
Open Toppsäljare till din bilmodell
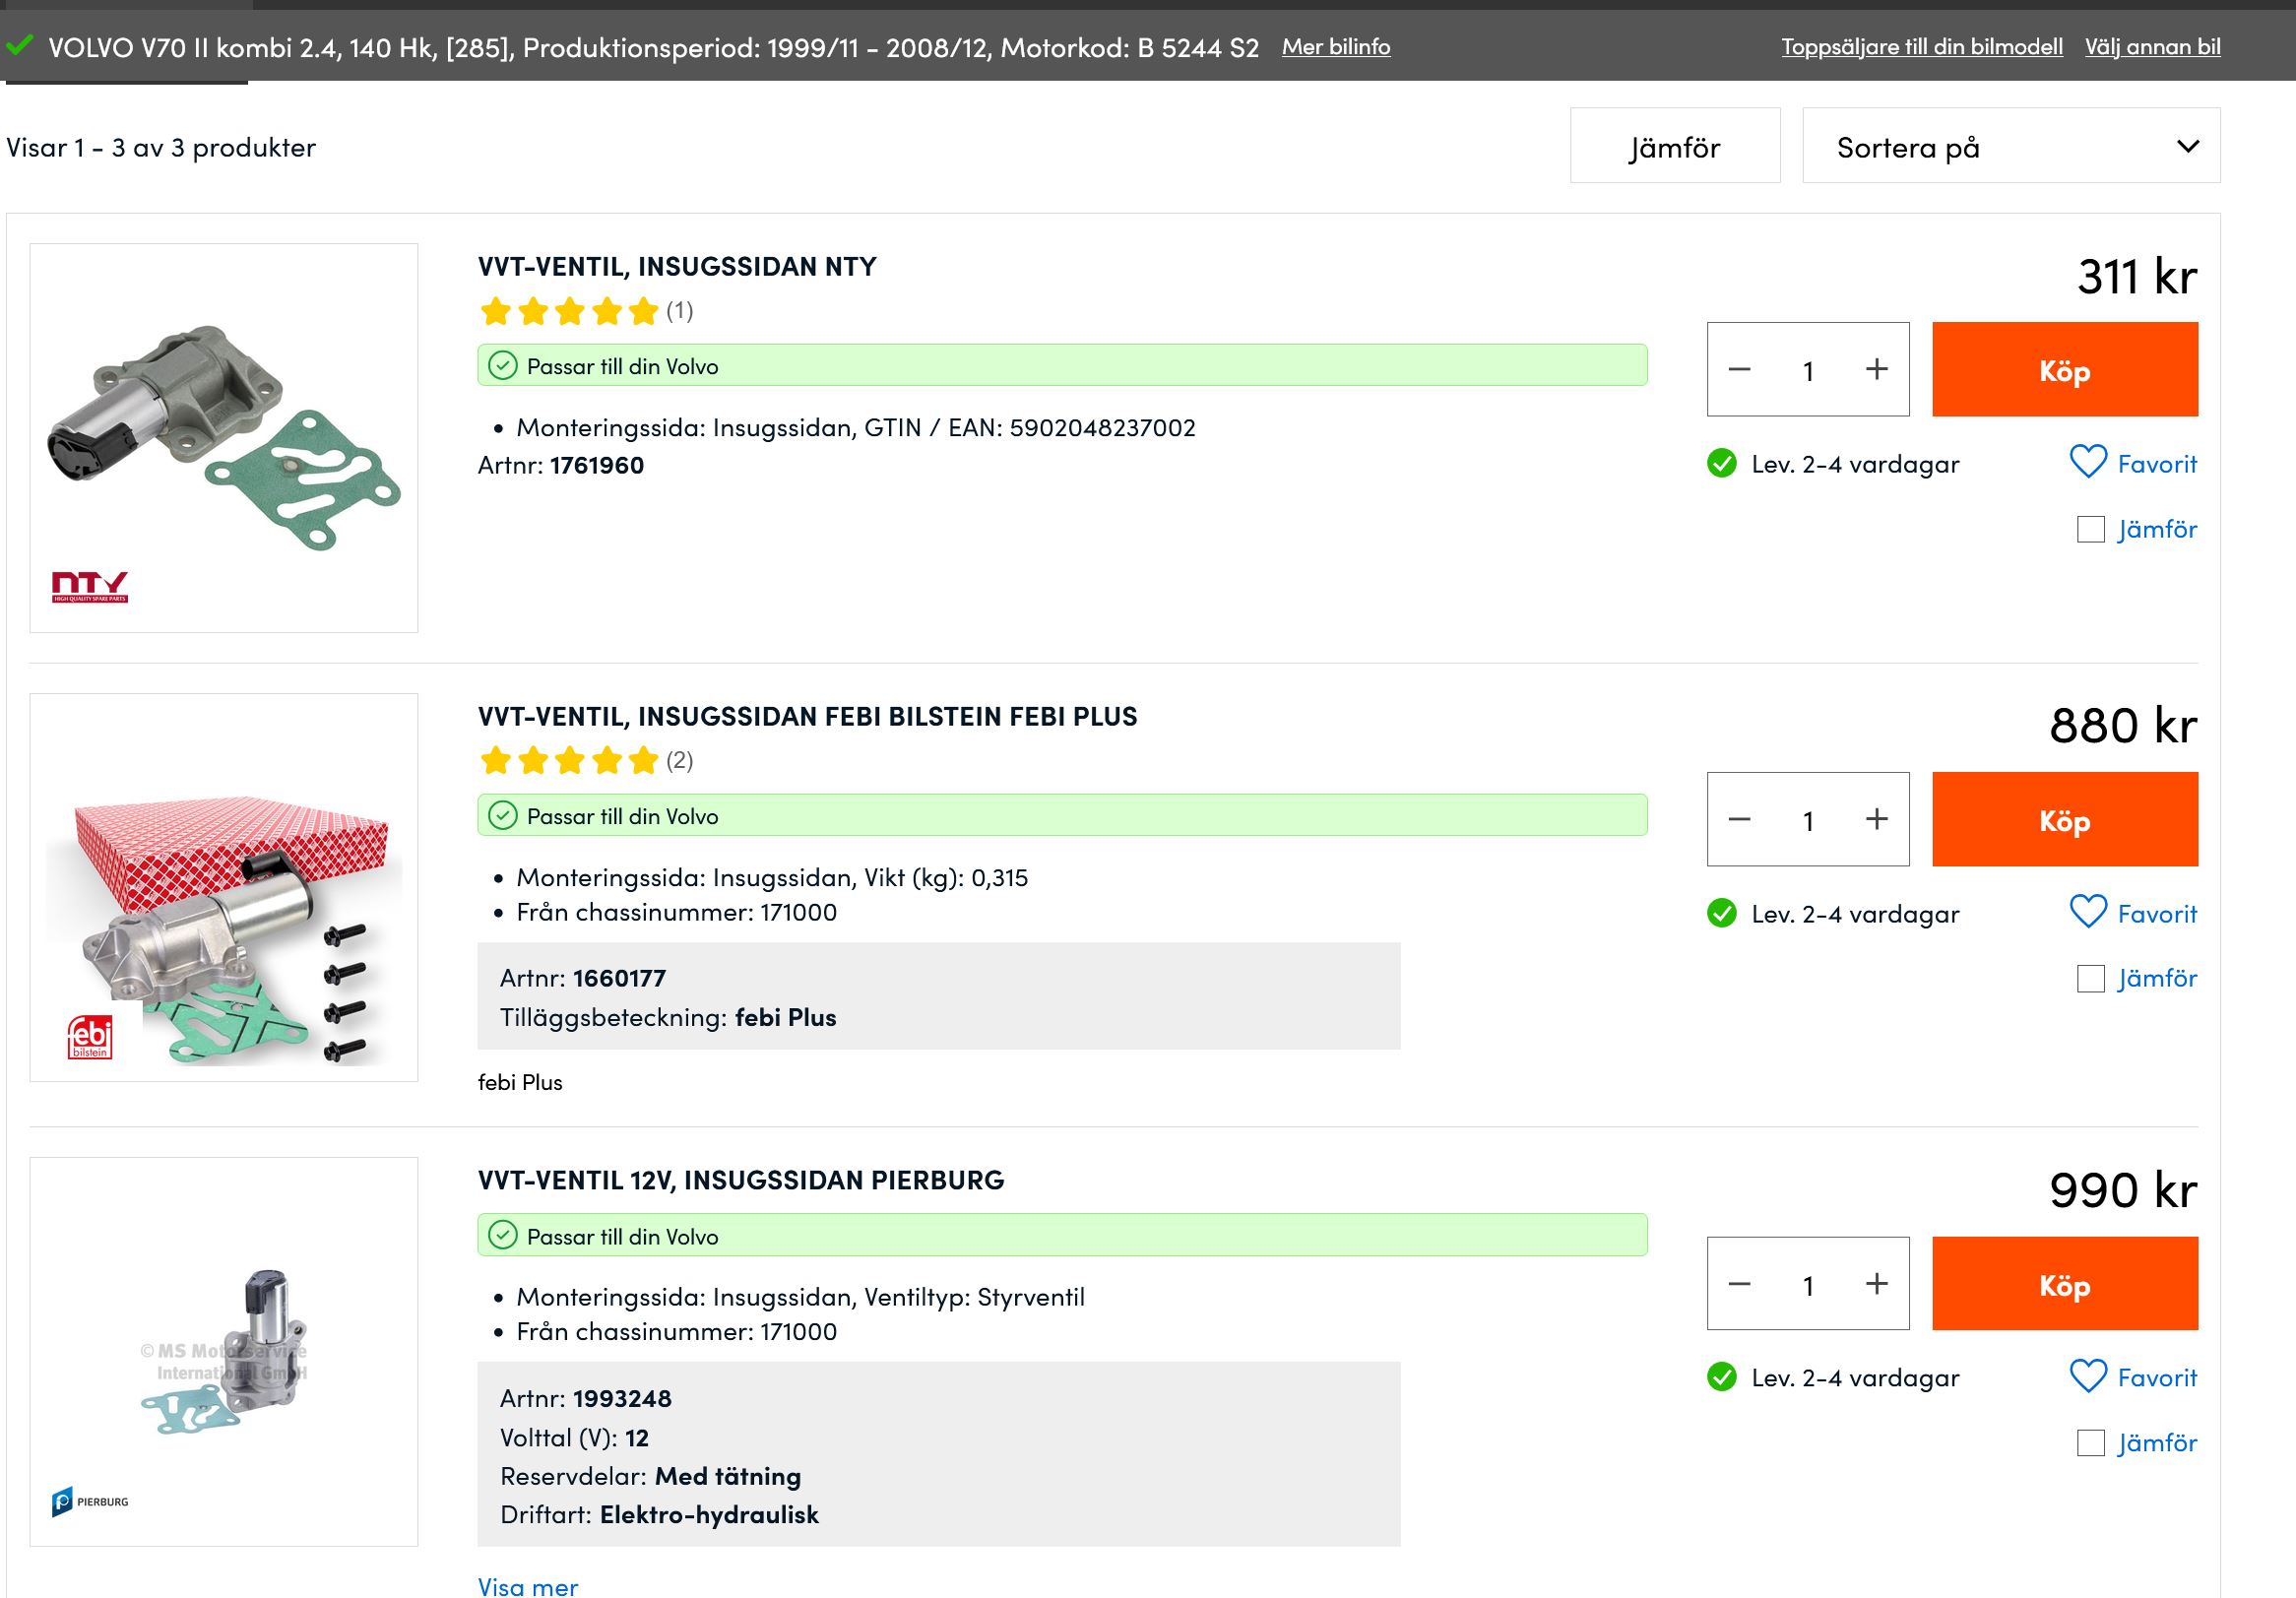coord(1921,46)
